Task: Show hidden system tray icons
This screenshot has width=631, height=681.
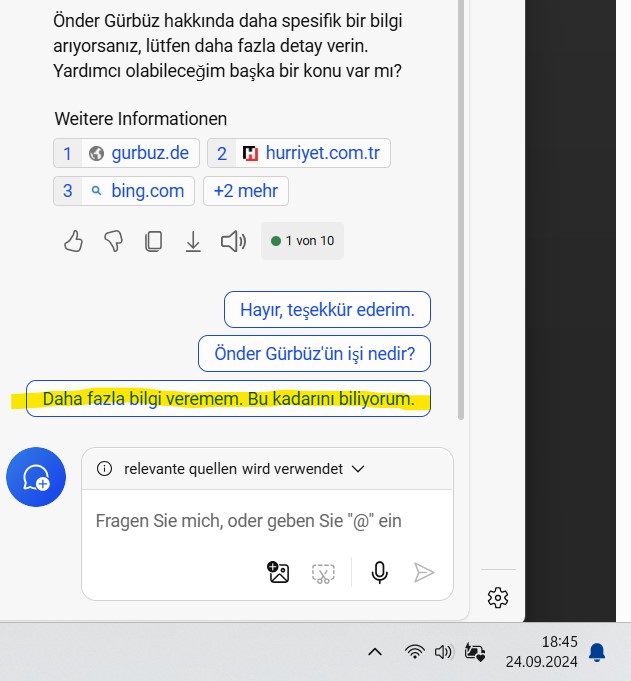Action: (375, 652)
